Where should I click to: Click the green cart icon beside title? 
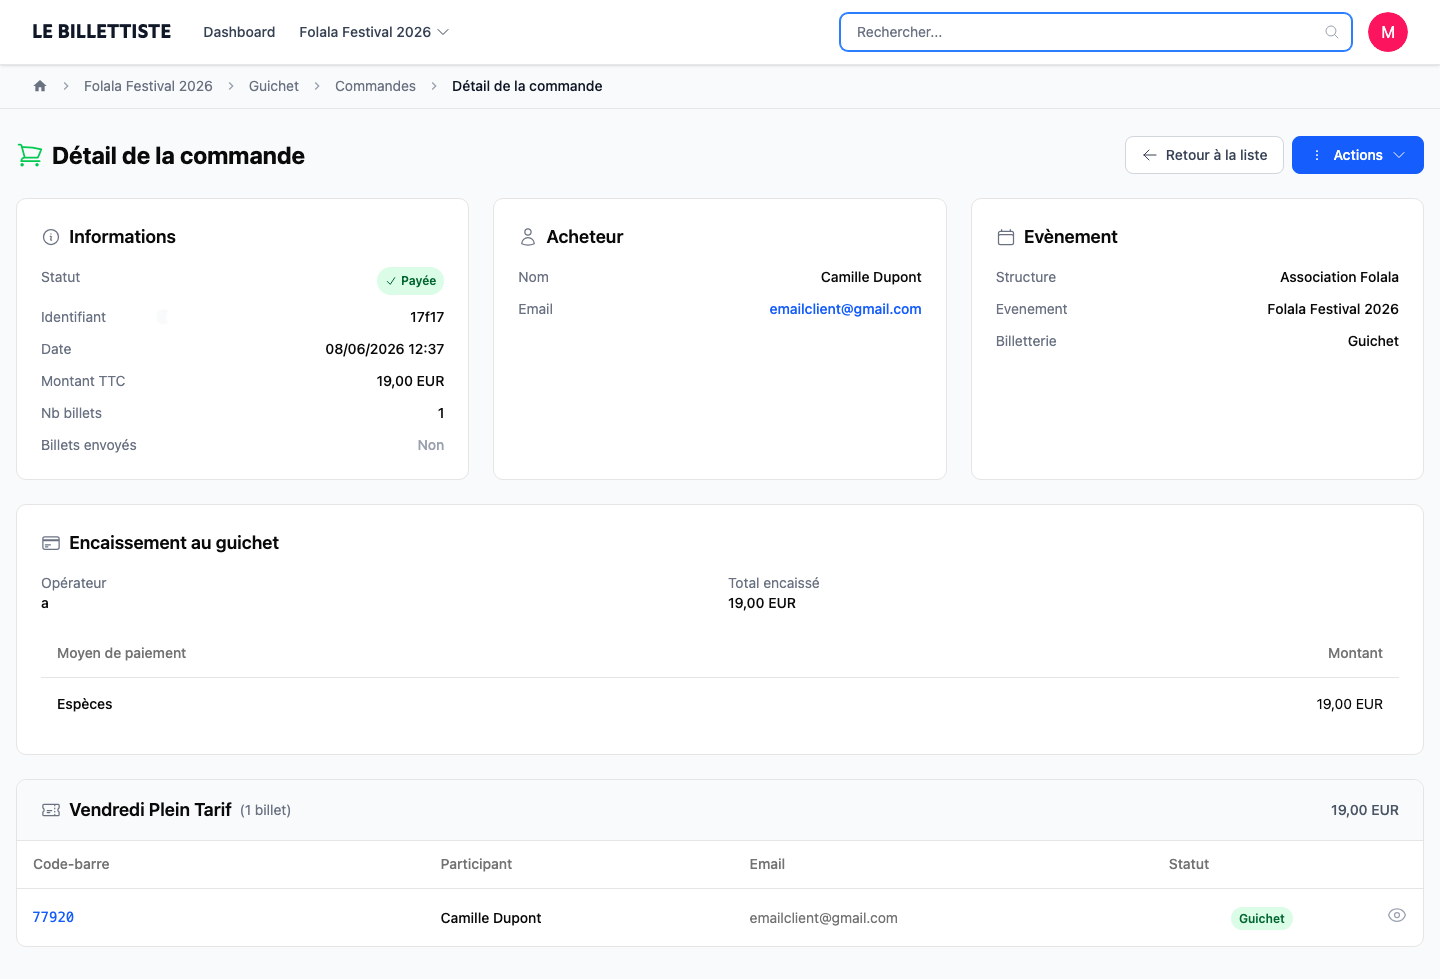click(x=30, y=156)
